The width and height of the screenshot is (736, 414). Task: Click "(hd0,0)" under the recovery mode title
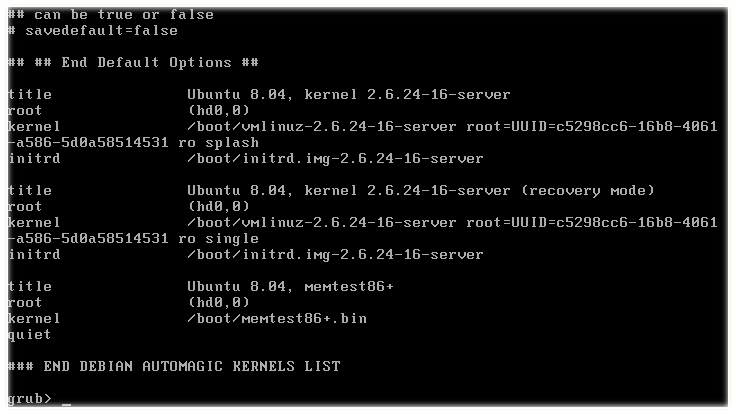pyautogui.click(x=218, y=206)
